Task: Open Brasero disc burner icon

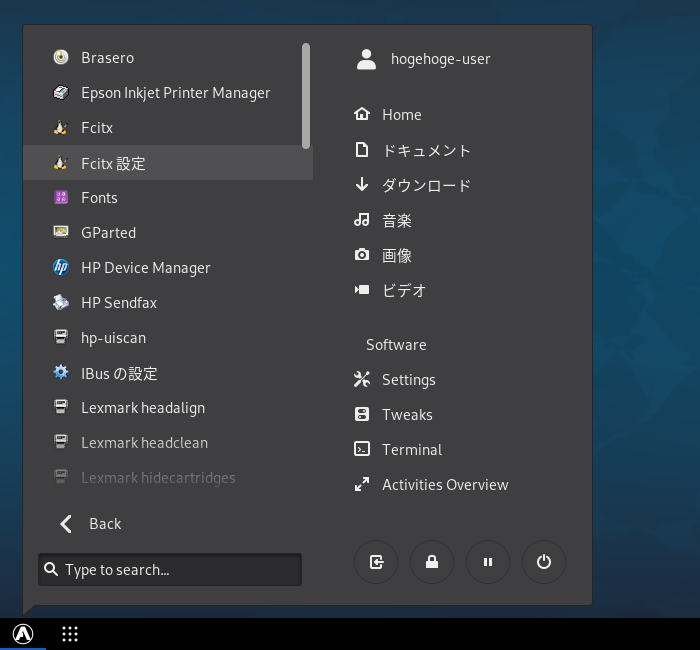Action: click(x=61, y=57)
